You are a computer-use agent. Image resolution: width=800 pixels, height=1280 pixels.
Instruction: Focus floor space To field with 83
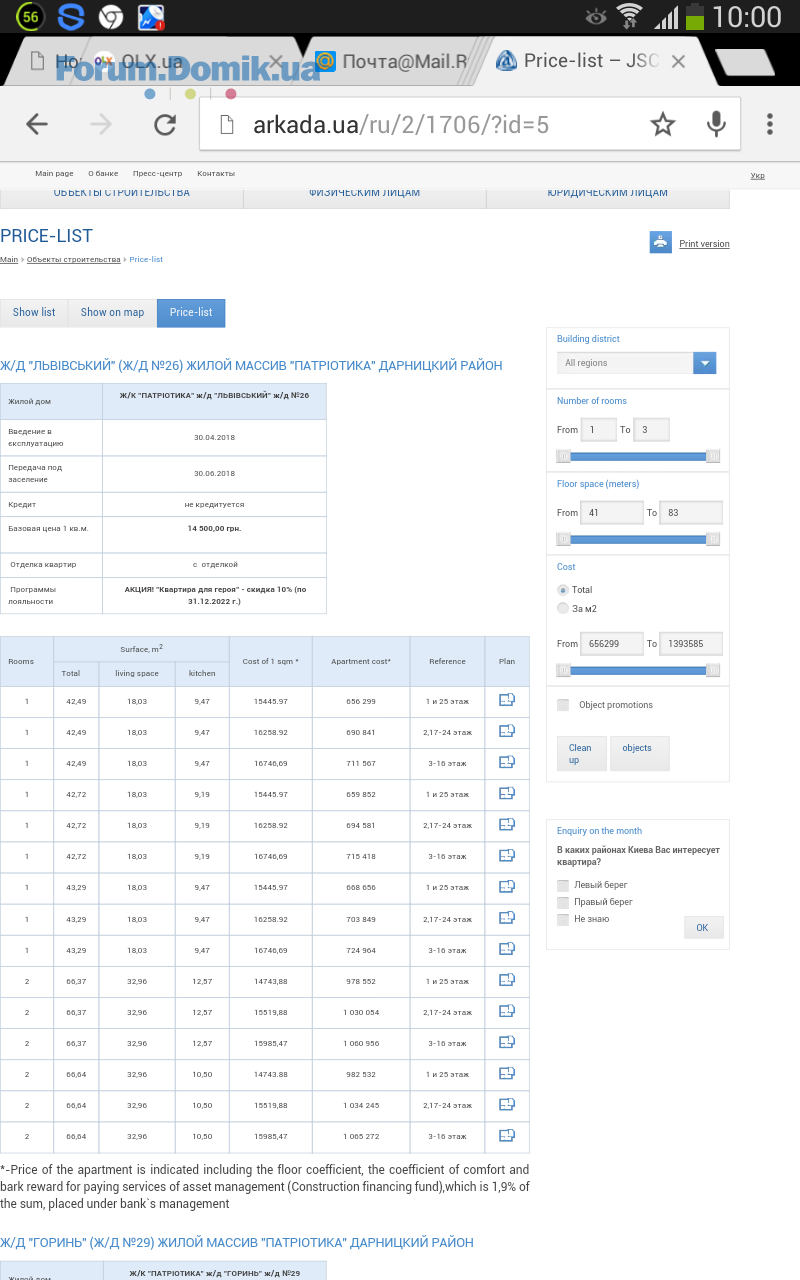click(x=691, y=512)
